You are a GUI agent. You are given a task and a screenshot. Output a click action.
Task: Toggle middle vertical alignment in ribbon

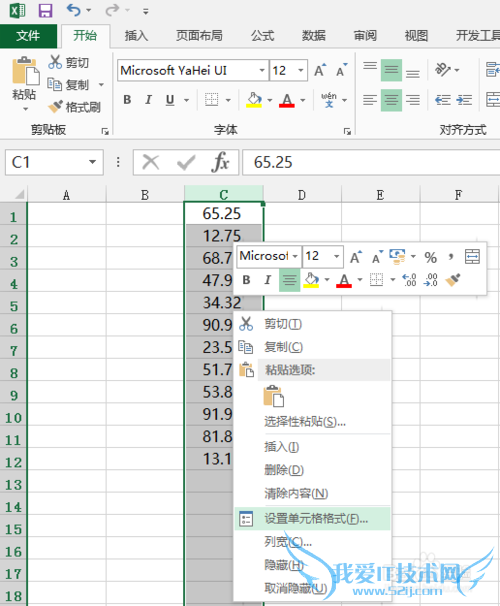391,70
